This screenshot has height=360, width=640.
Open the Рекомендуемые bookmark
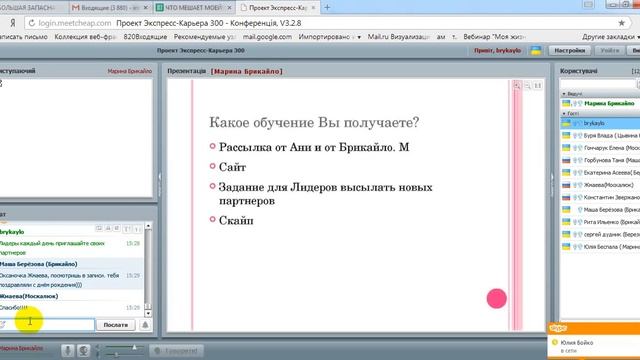pyautogui.click(x=205, y=37)
